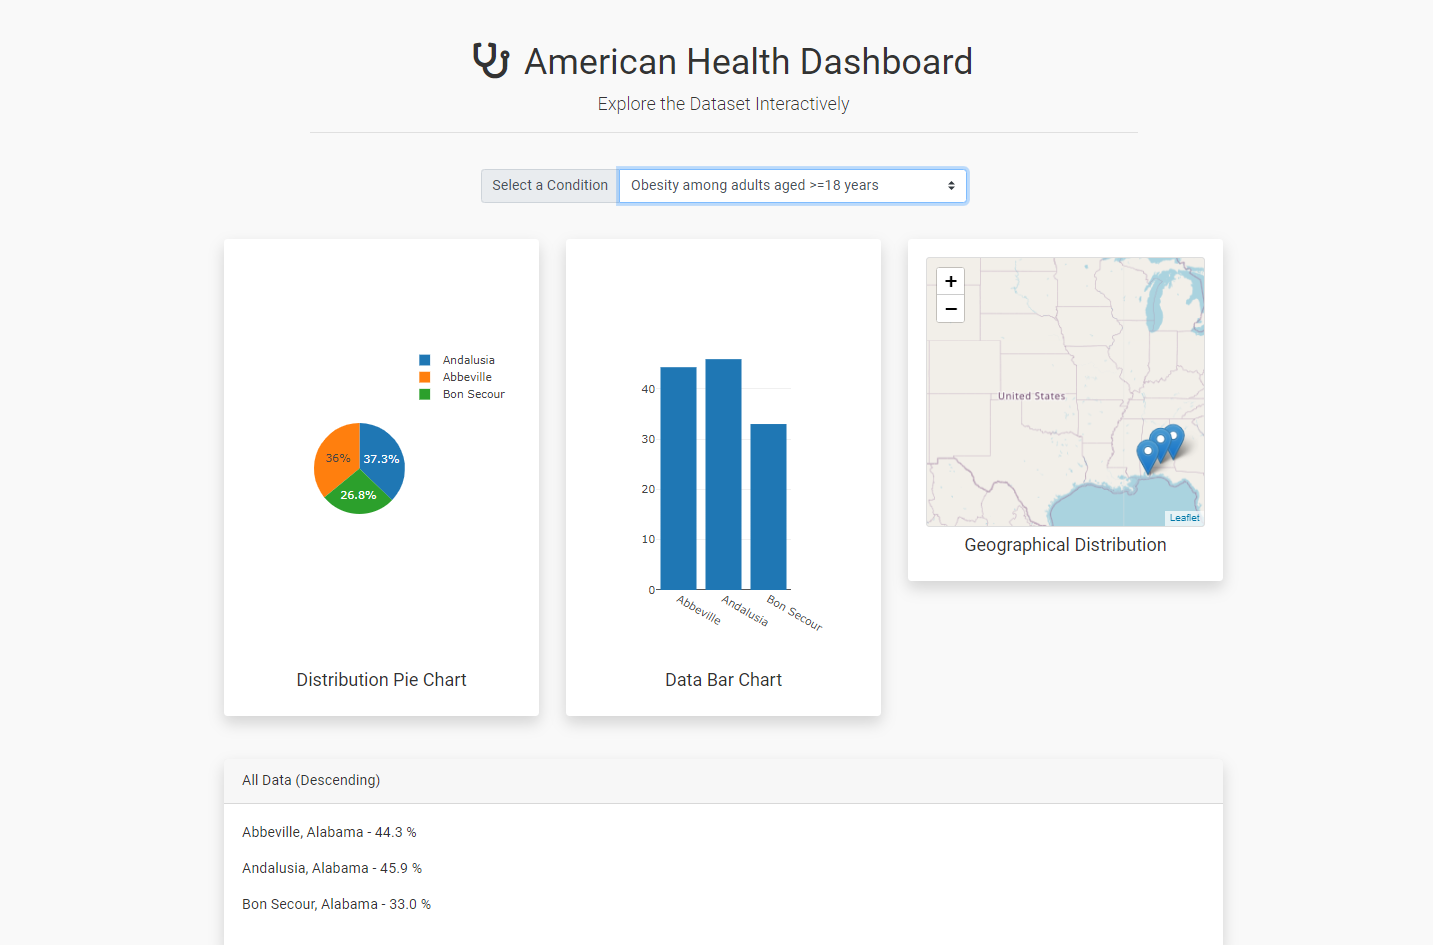Click the Select a Condition label
The height and width of the screenshot is (945, 1433).
(x=549, y=186)
